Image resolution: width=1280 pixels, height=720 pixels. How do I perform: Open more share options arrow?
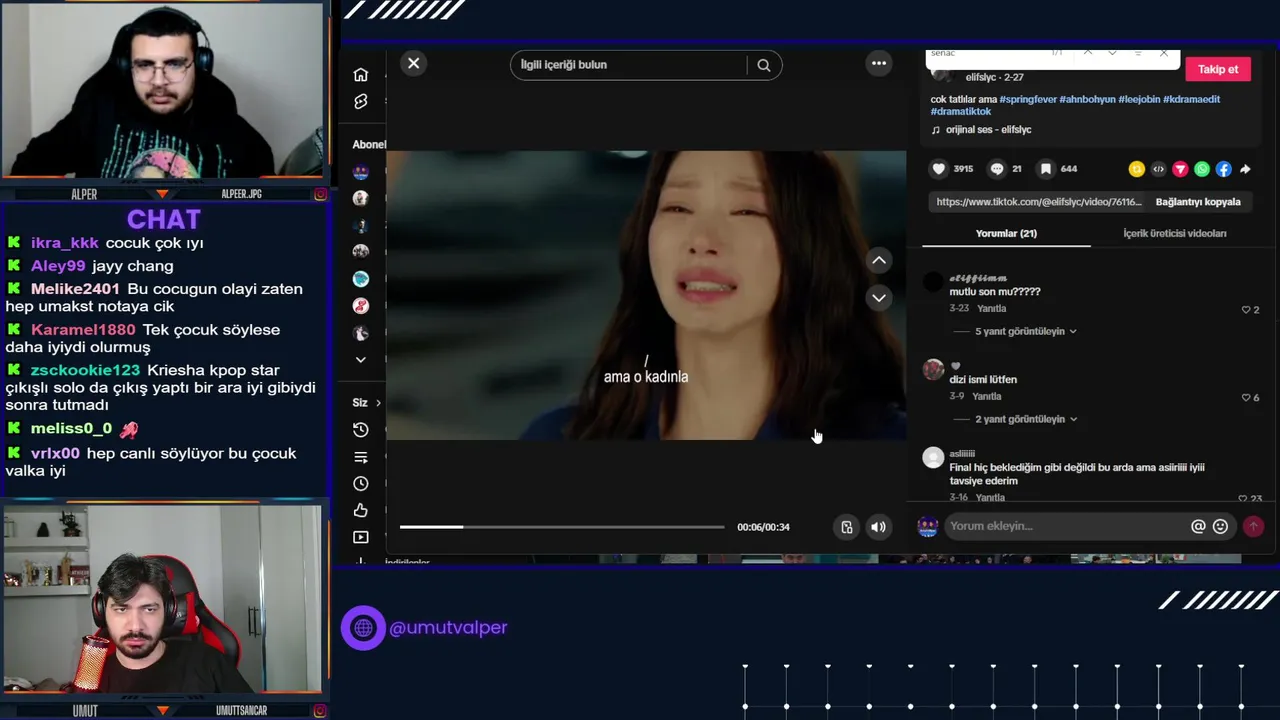pyautogui.click(x=1246, y=169)
